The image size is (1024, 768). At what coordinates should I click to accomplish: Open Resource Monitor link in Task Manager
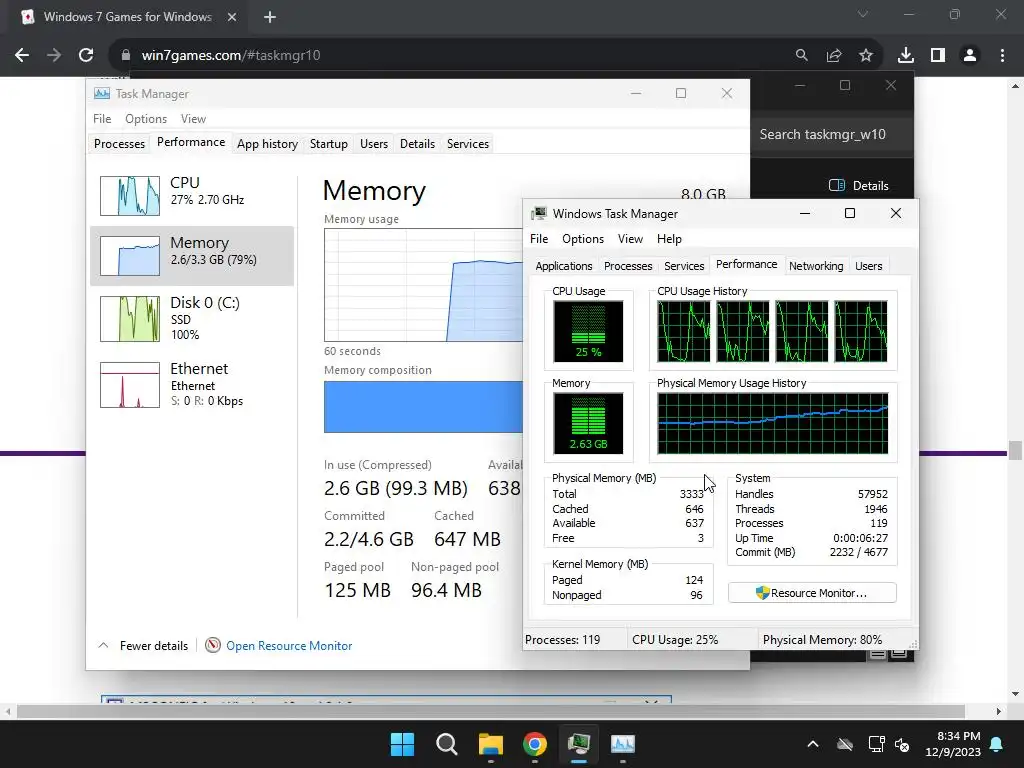pyautogui.click(x=289, y=645)
